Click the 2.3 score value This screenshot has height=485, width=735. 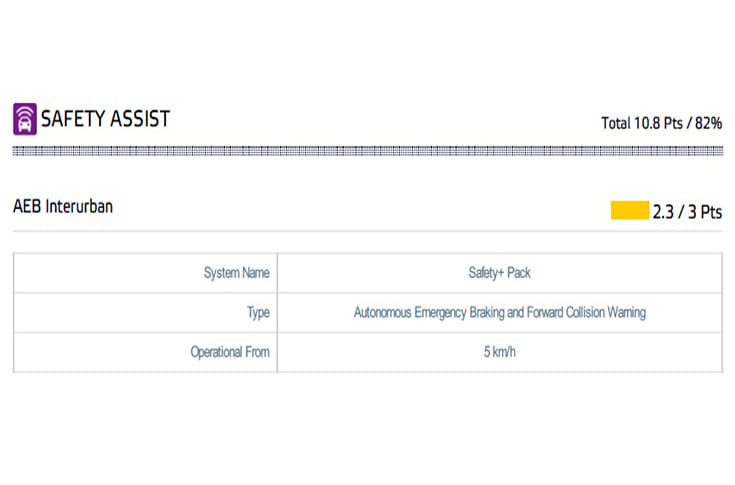click(x=664, y=212)
